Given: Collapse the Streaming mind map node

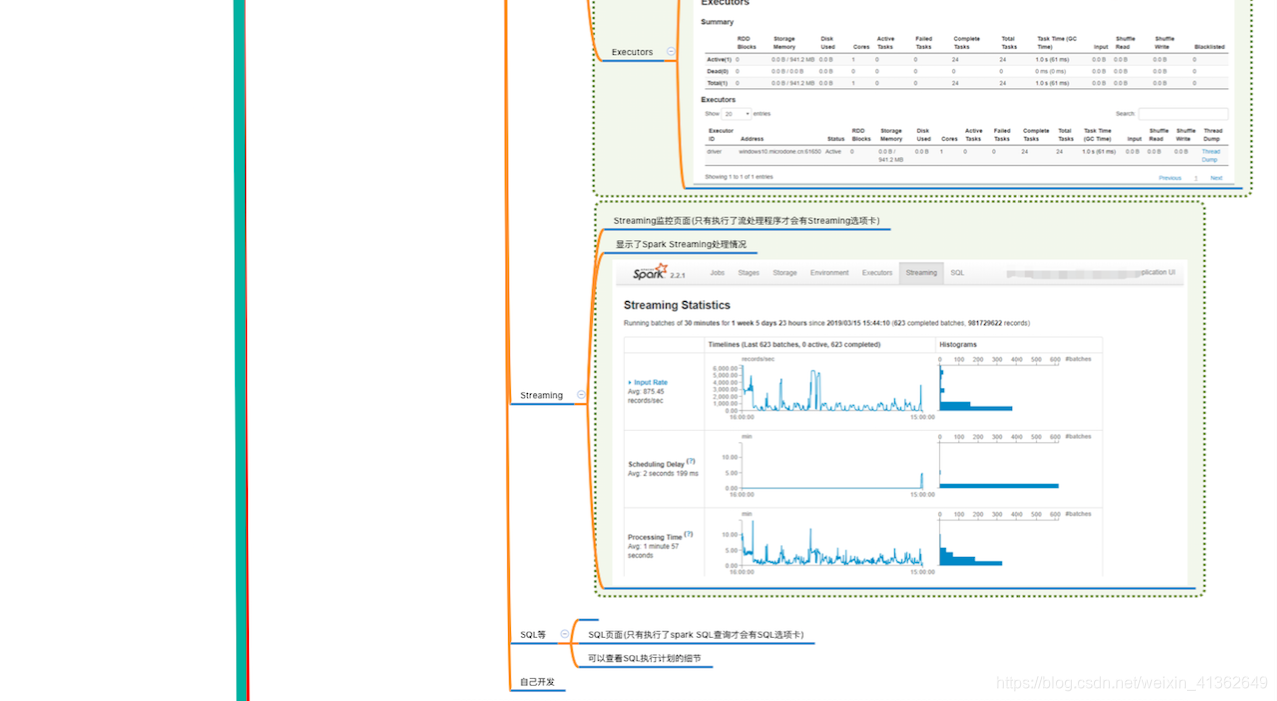Looking at the screenshot, I should [581, 395].
